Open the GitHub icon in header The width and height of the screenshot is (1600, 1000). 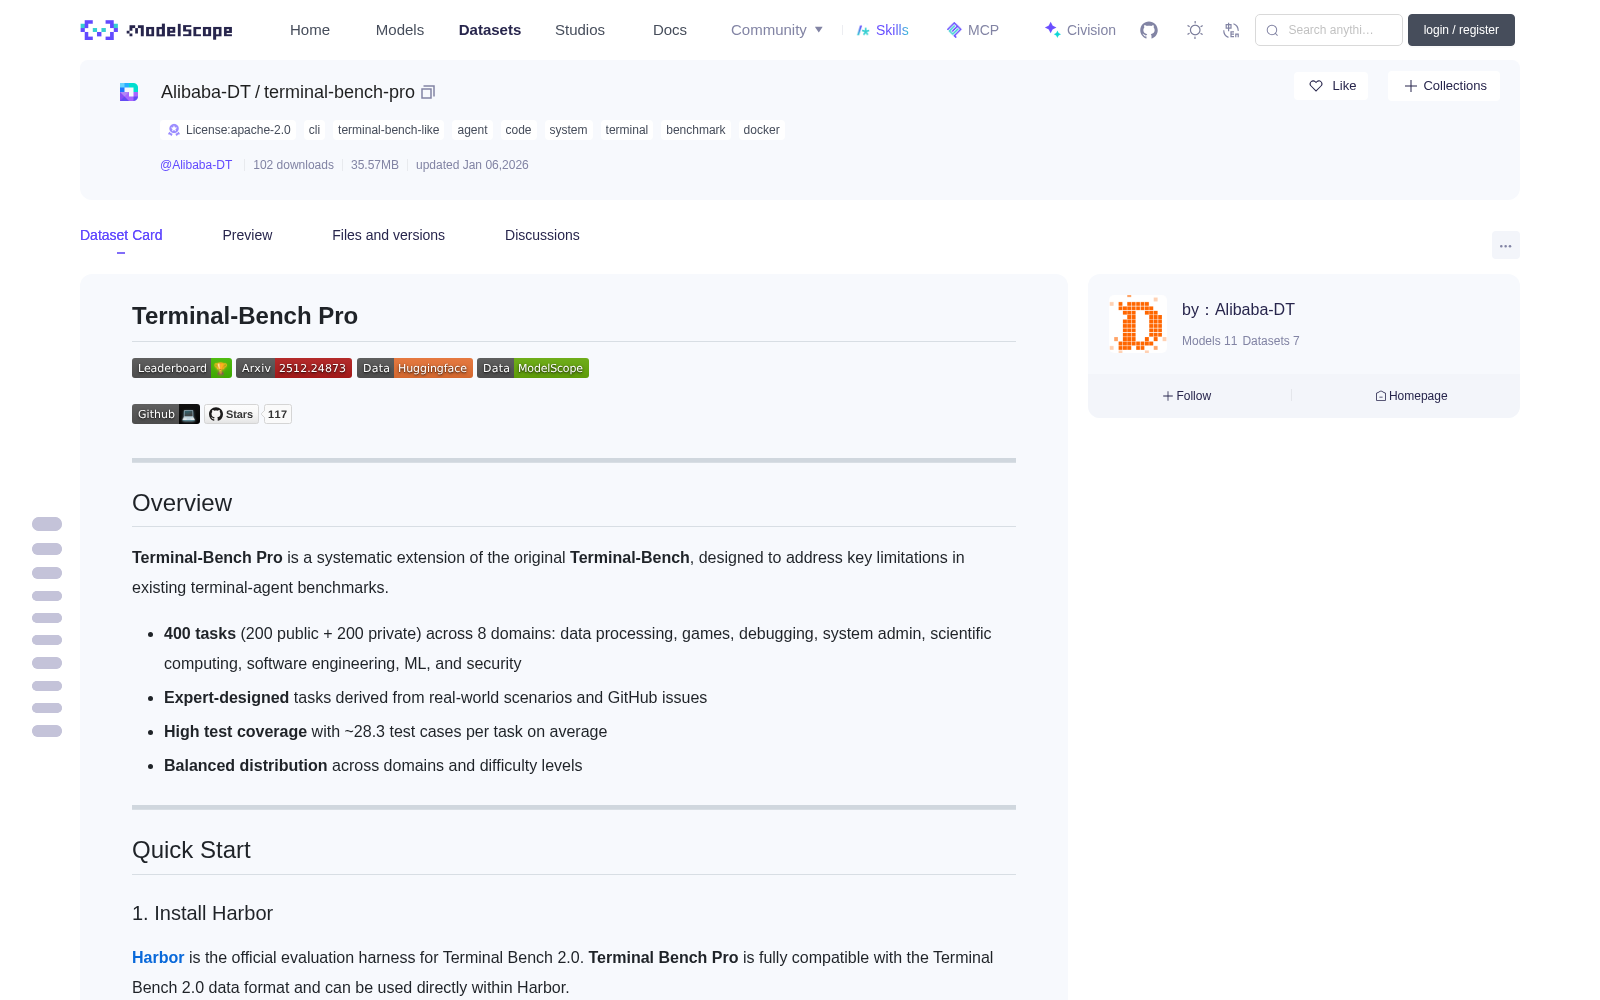[x=1149, y=30]
